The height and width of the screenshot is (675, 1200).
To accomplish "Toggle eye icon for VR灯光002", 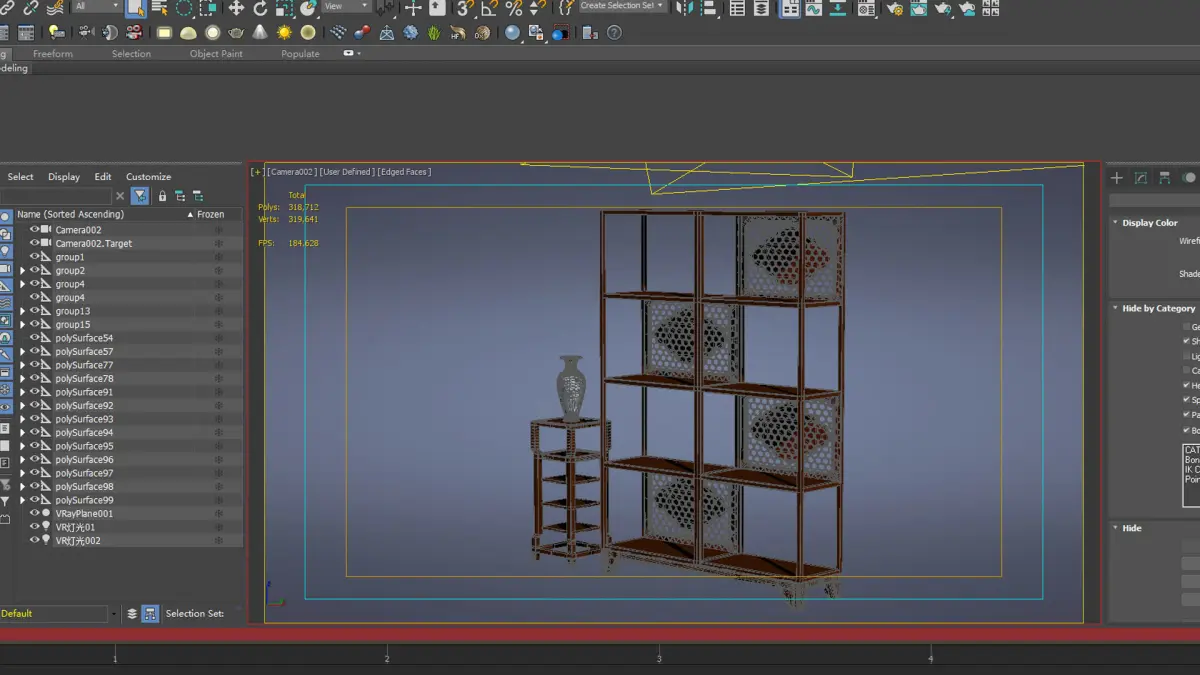I will 34,540.
